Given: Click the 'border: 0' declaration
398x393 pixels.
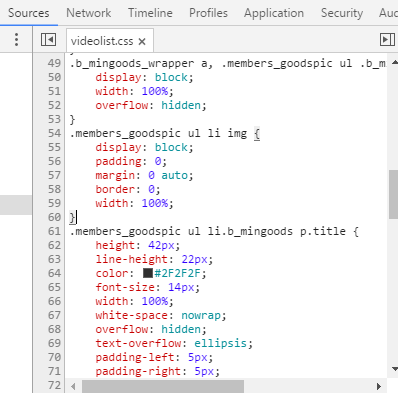Looking at the screenshot, I should click(x=128, y=189).
